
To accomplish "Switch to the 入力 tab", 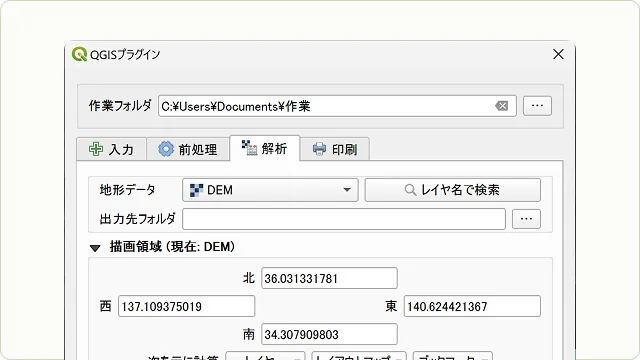I will (x=111, y=149).
